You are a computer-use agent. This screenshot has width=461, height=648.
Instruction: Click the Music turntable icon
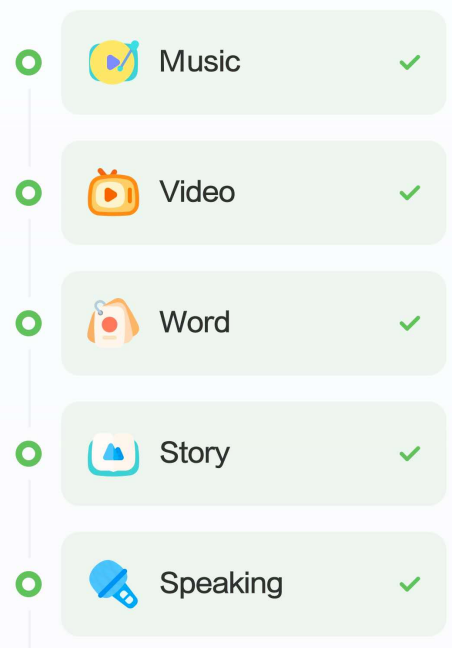[x=114, y=62]
